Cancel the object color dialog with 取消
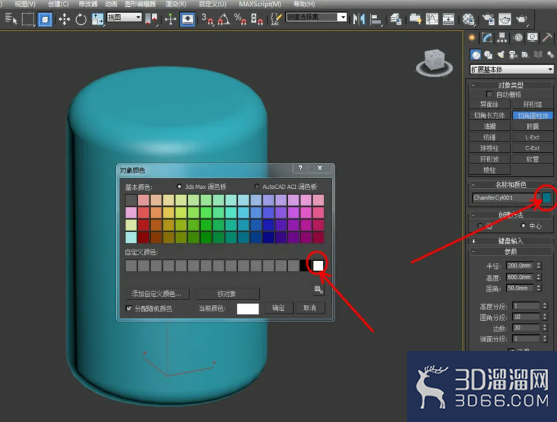 (310, 308)
